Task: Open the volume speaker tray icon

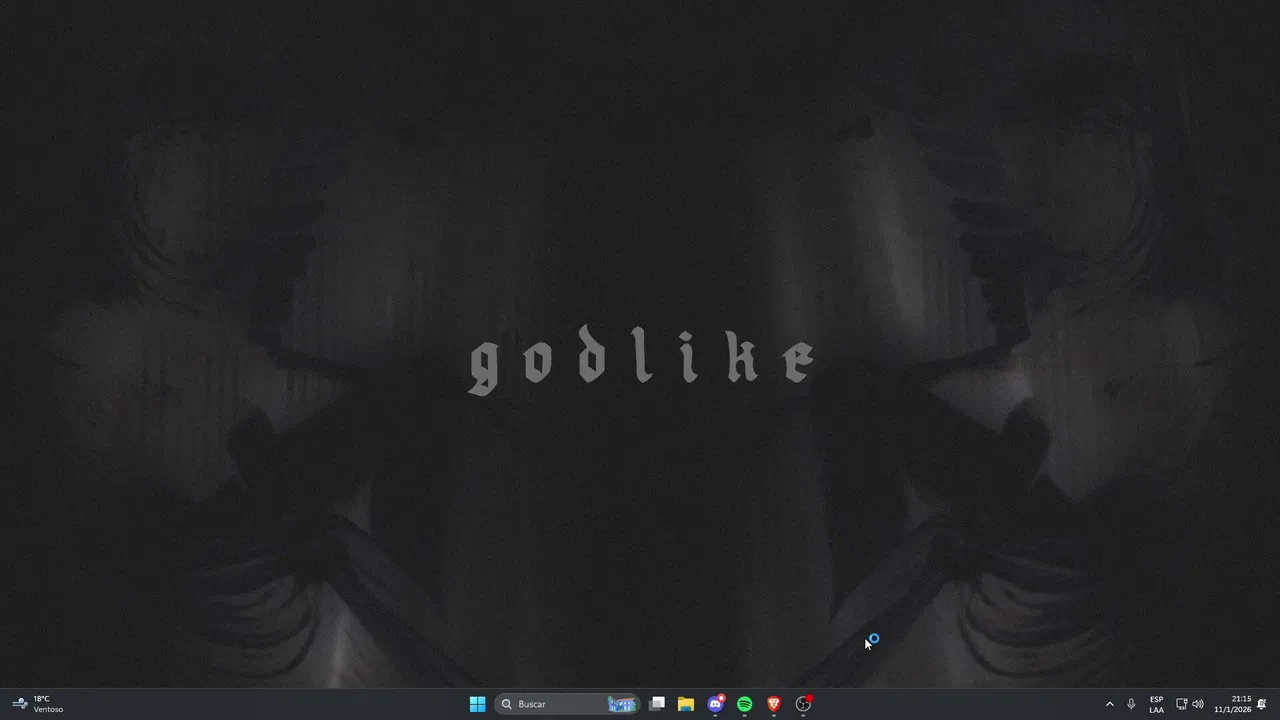Action: 1198,704
